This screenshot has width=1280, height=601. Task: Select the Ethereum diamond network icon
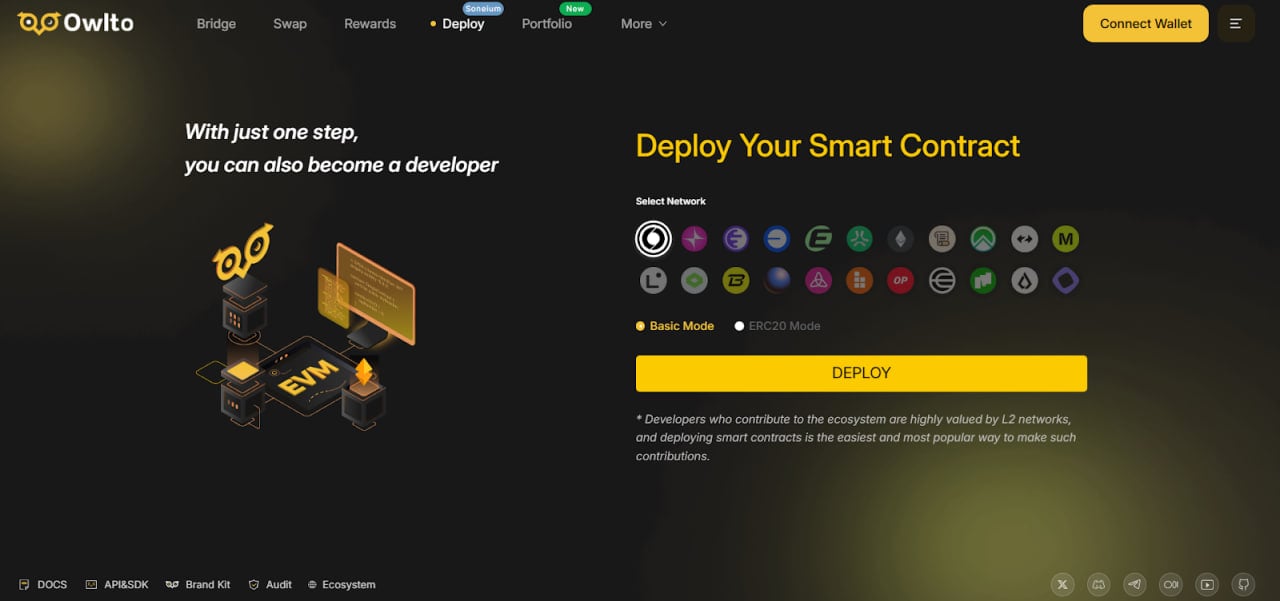901,239
